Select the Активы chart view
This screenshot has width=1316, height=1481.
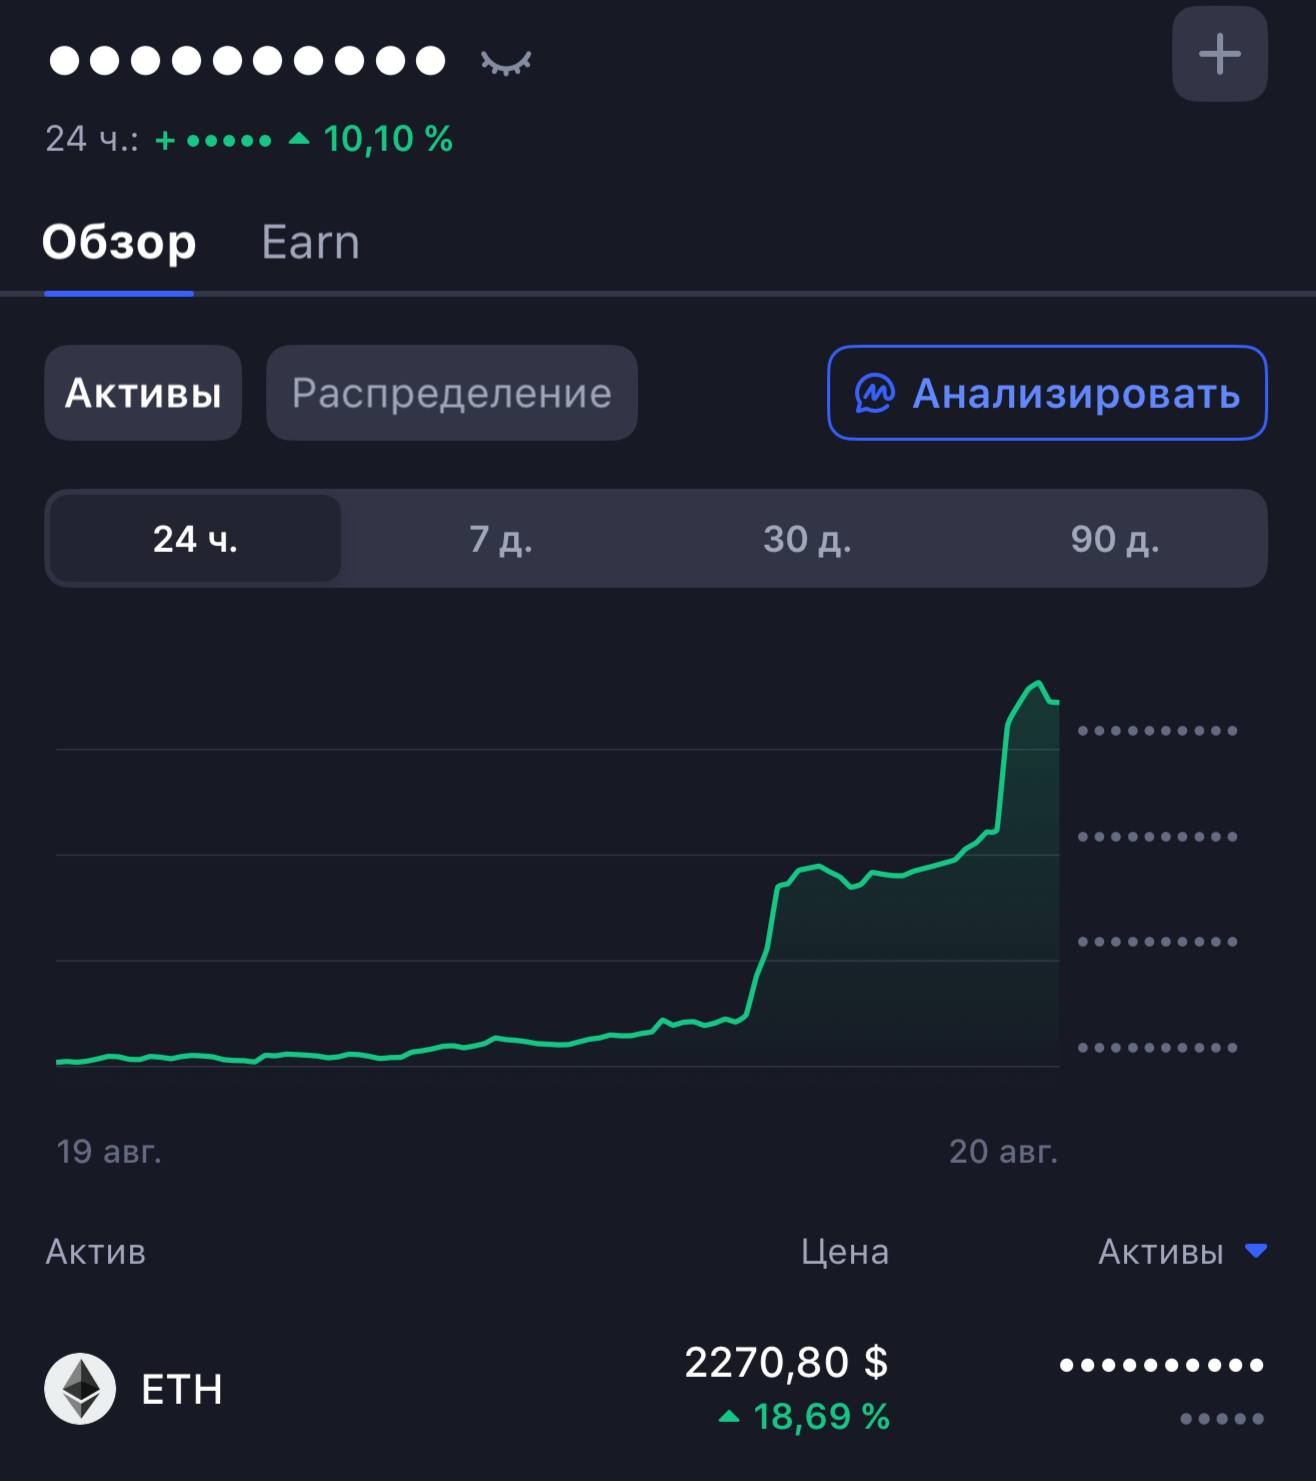click(x=143, y=393)
